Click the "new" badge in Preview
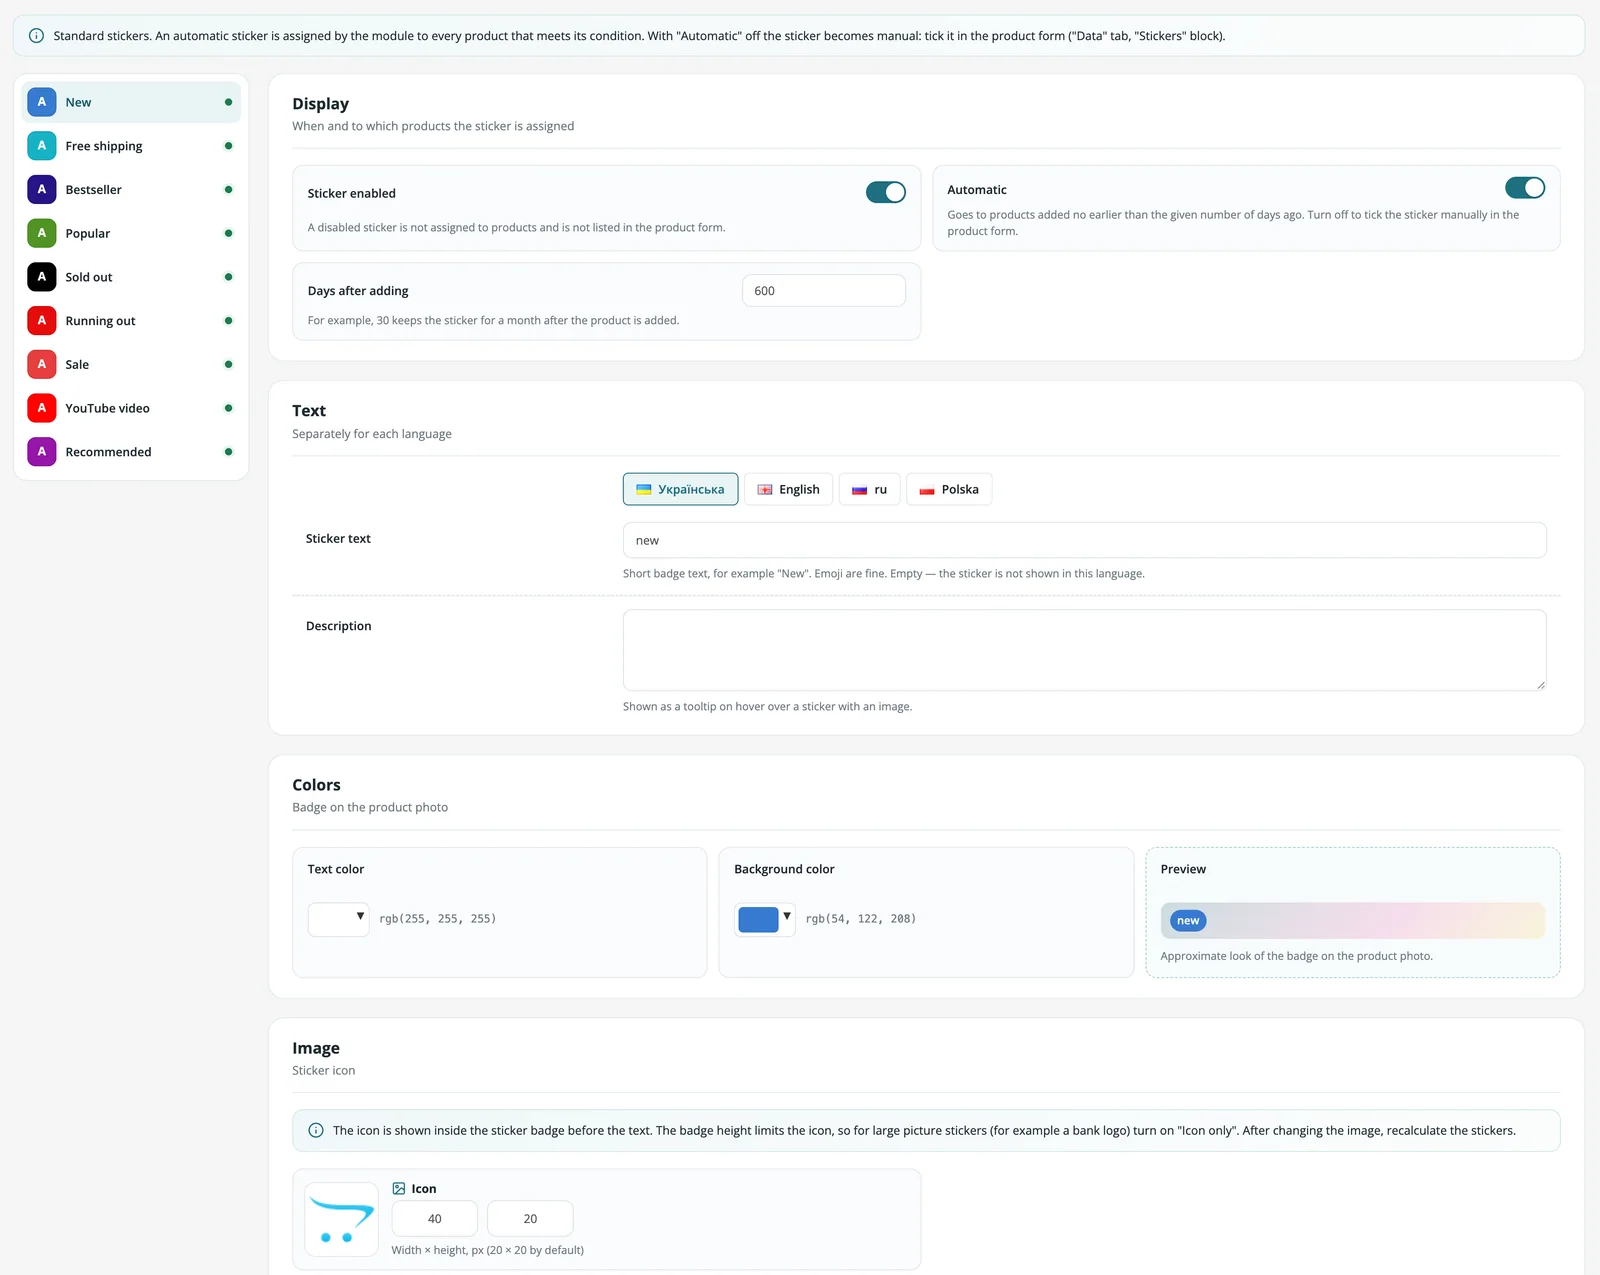The width and height of the screenshot is (1600, 1275). pos(1188,921)
